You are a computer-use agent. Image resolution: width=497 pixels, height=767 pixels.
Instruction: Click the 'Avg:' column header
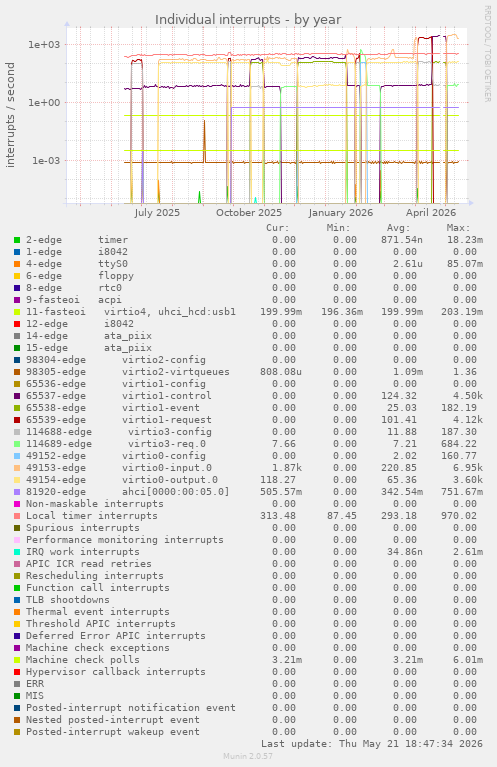[x=399, y=228]
